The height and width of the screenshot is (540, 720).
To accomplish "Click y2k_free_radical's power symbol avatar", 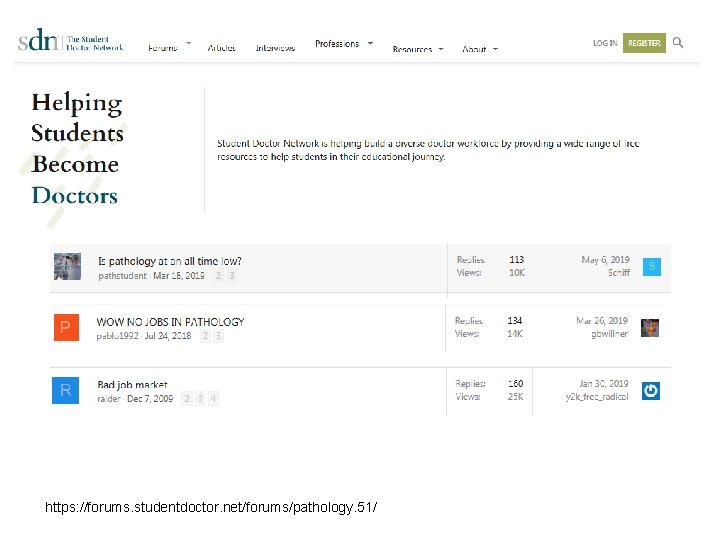I will tap(651, 391).
